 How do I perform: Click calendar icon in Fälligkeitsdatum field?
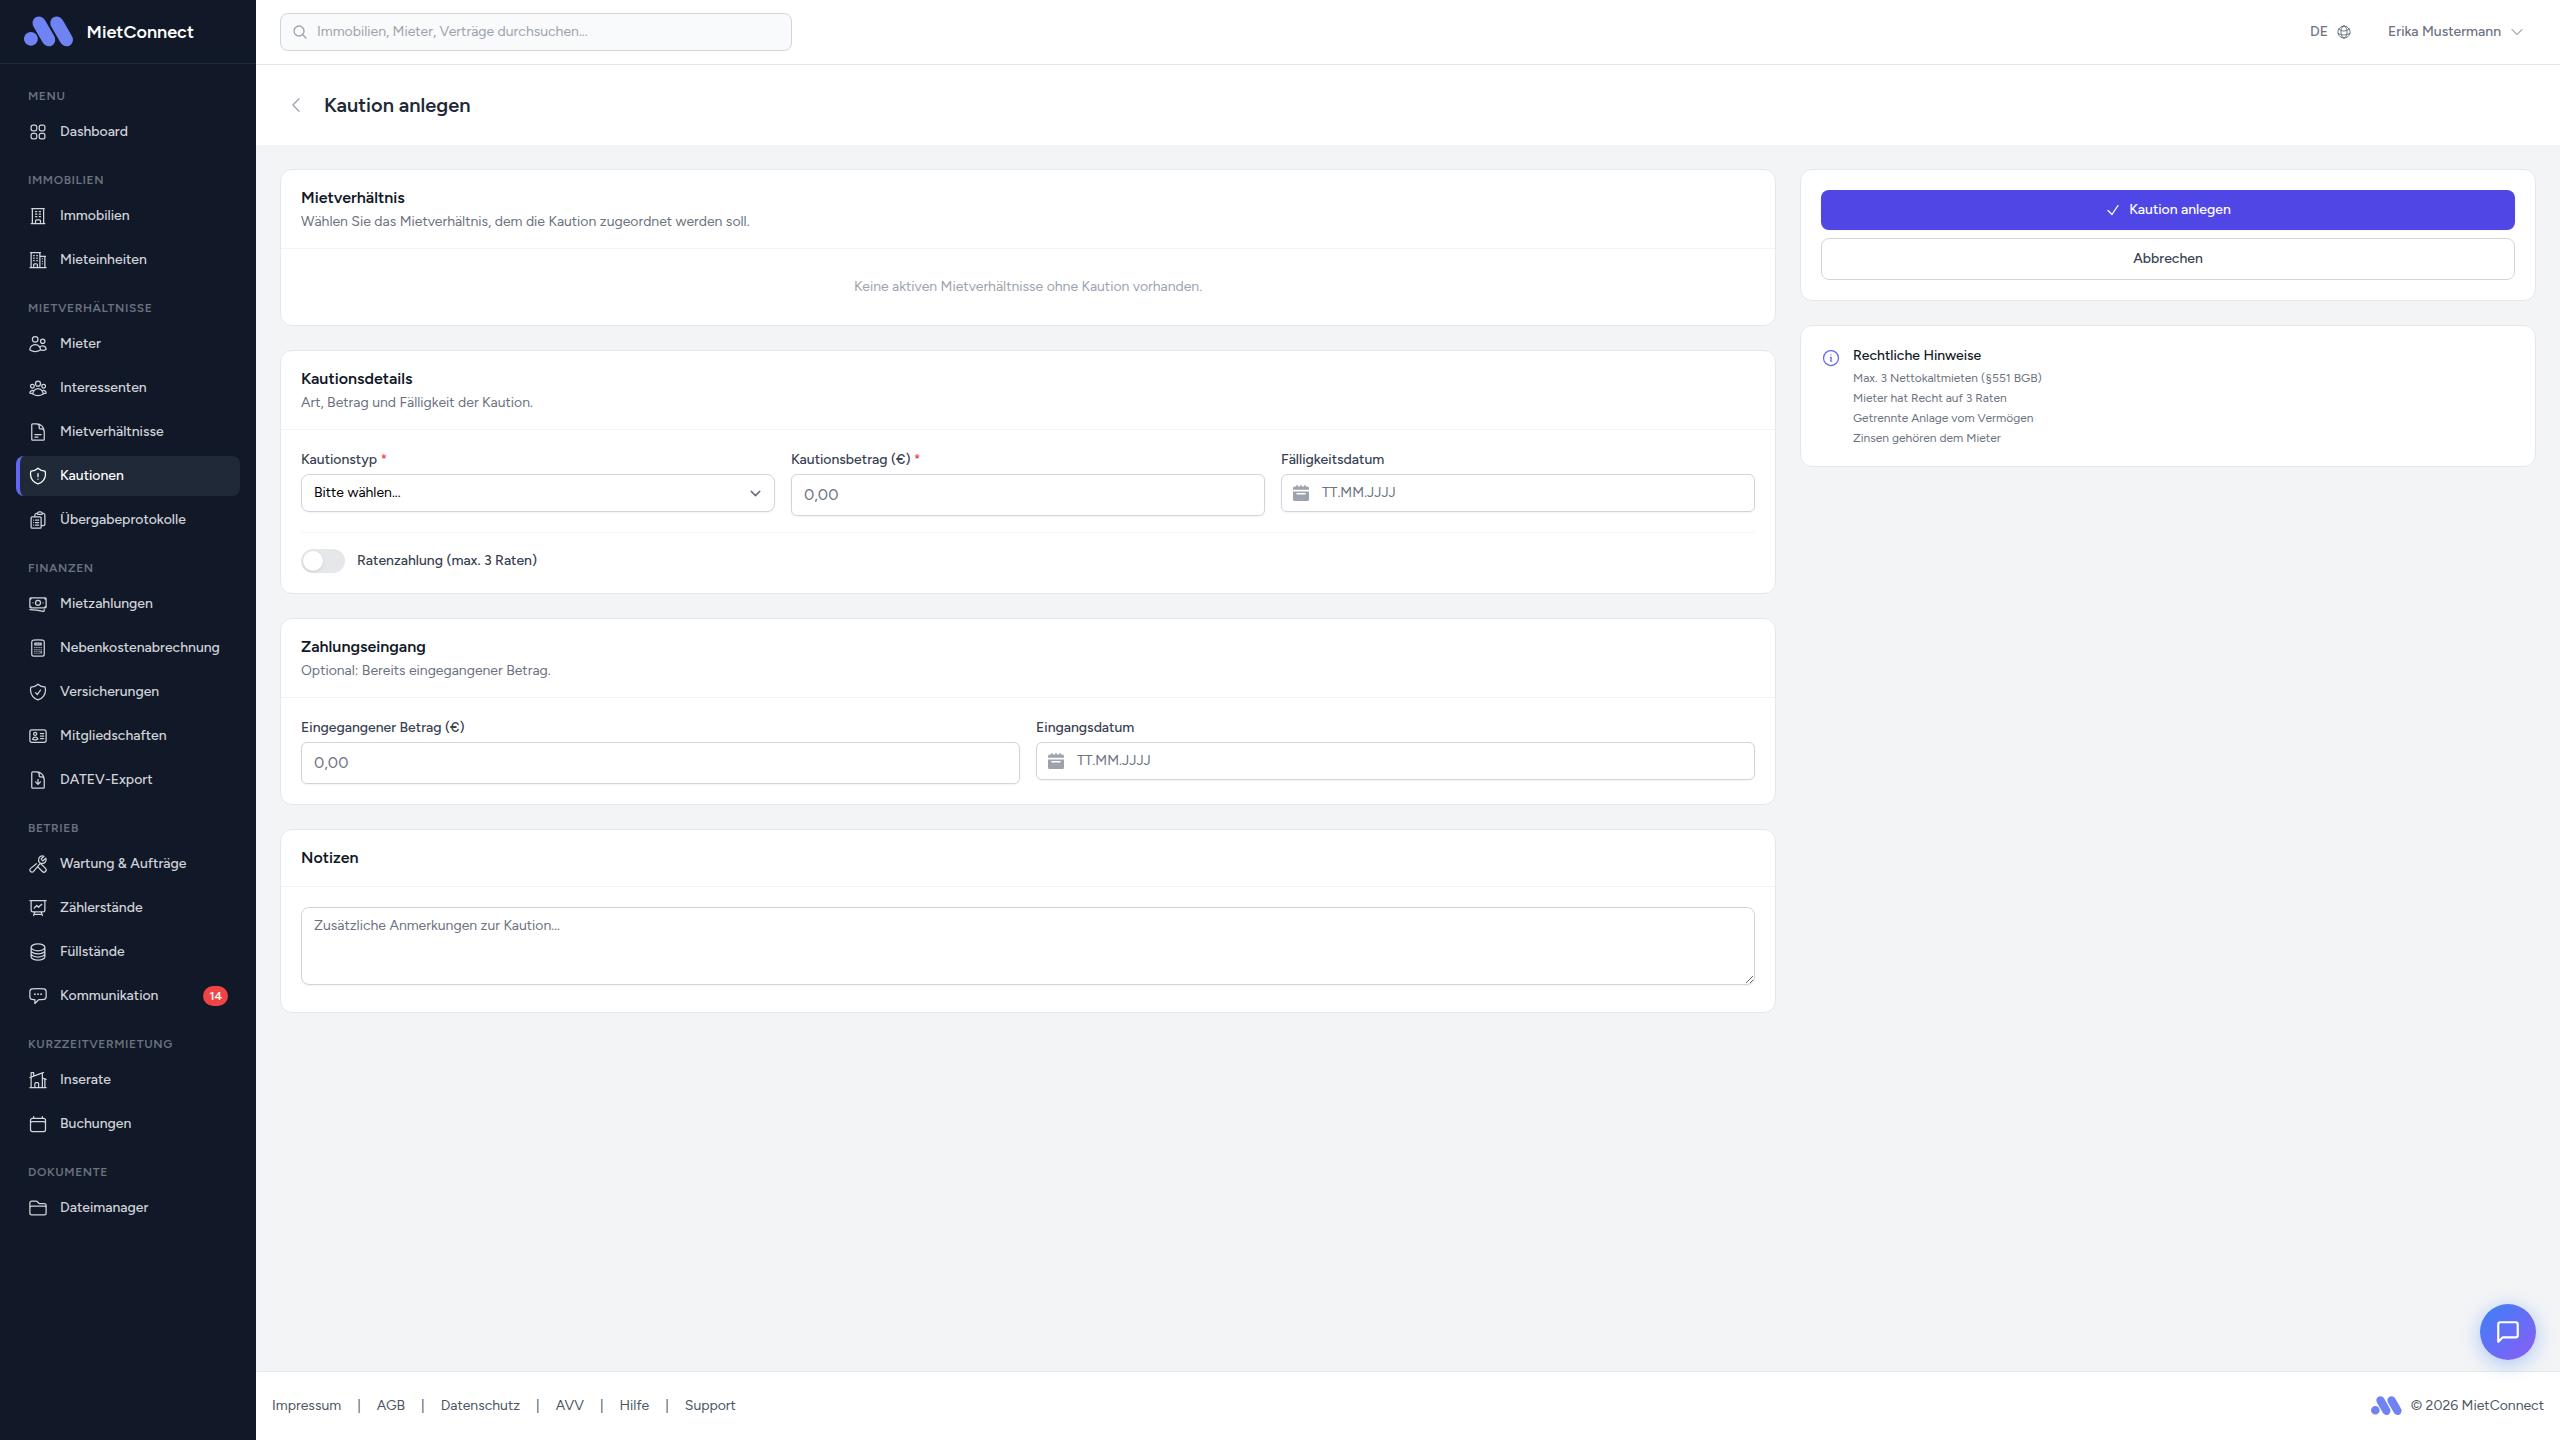(x=1300, y=493)
